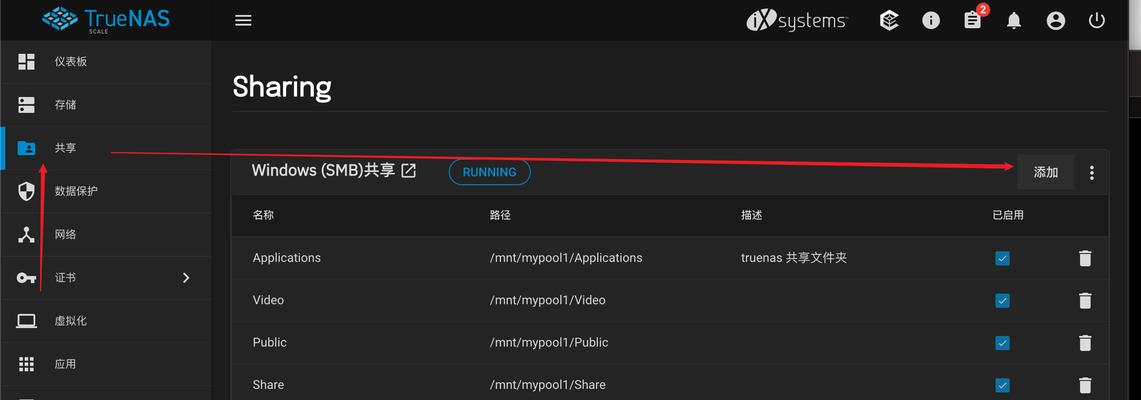Open the TrueCommand status icon
The image size is (1141, 400).
tap(888, 20)
